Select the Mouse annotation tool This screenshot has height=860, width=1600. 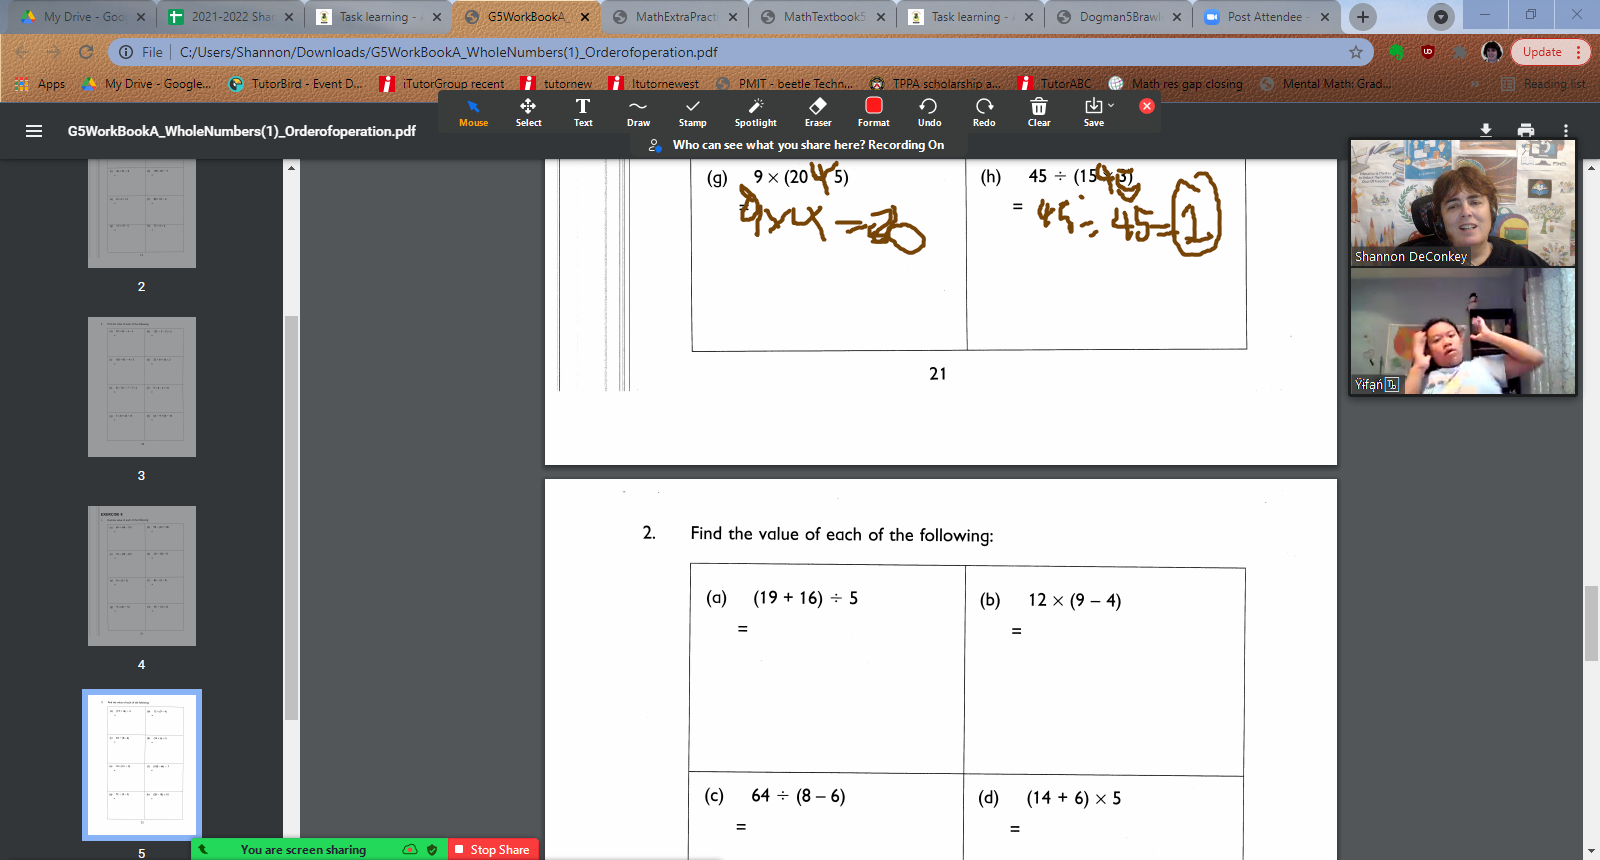pos(473,112)
